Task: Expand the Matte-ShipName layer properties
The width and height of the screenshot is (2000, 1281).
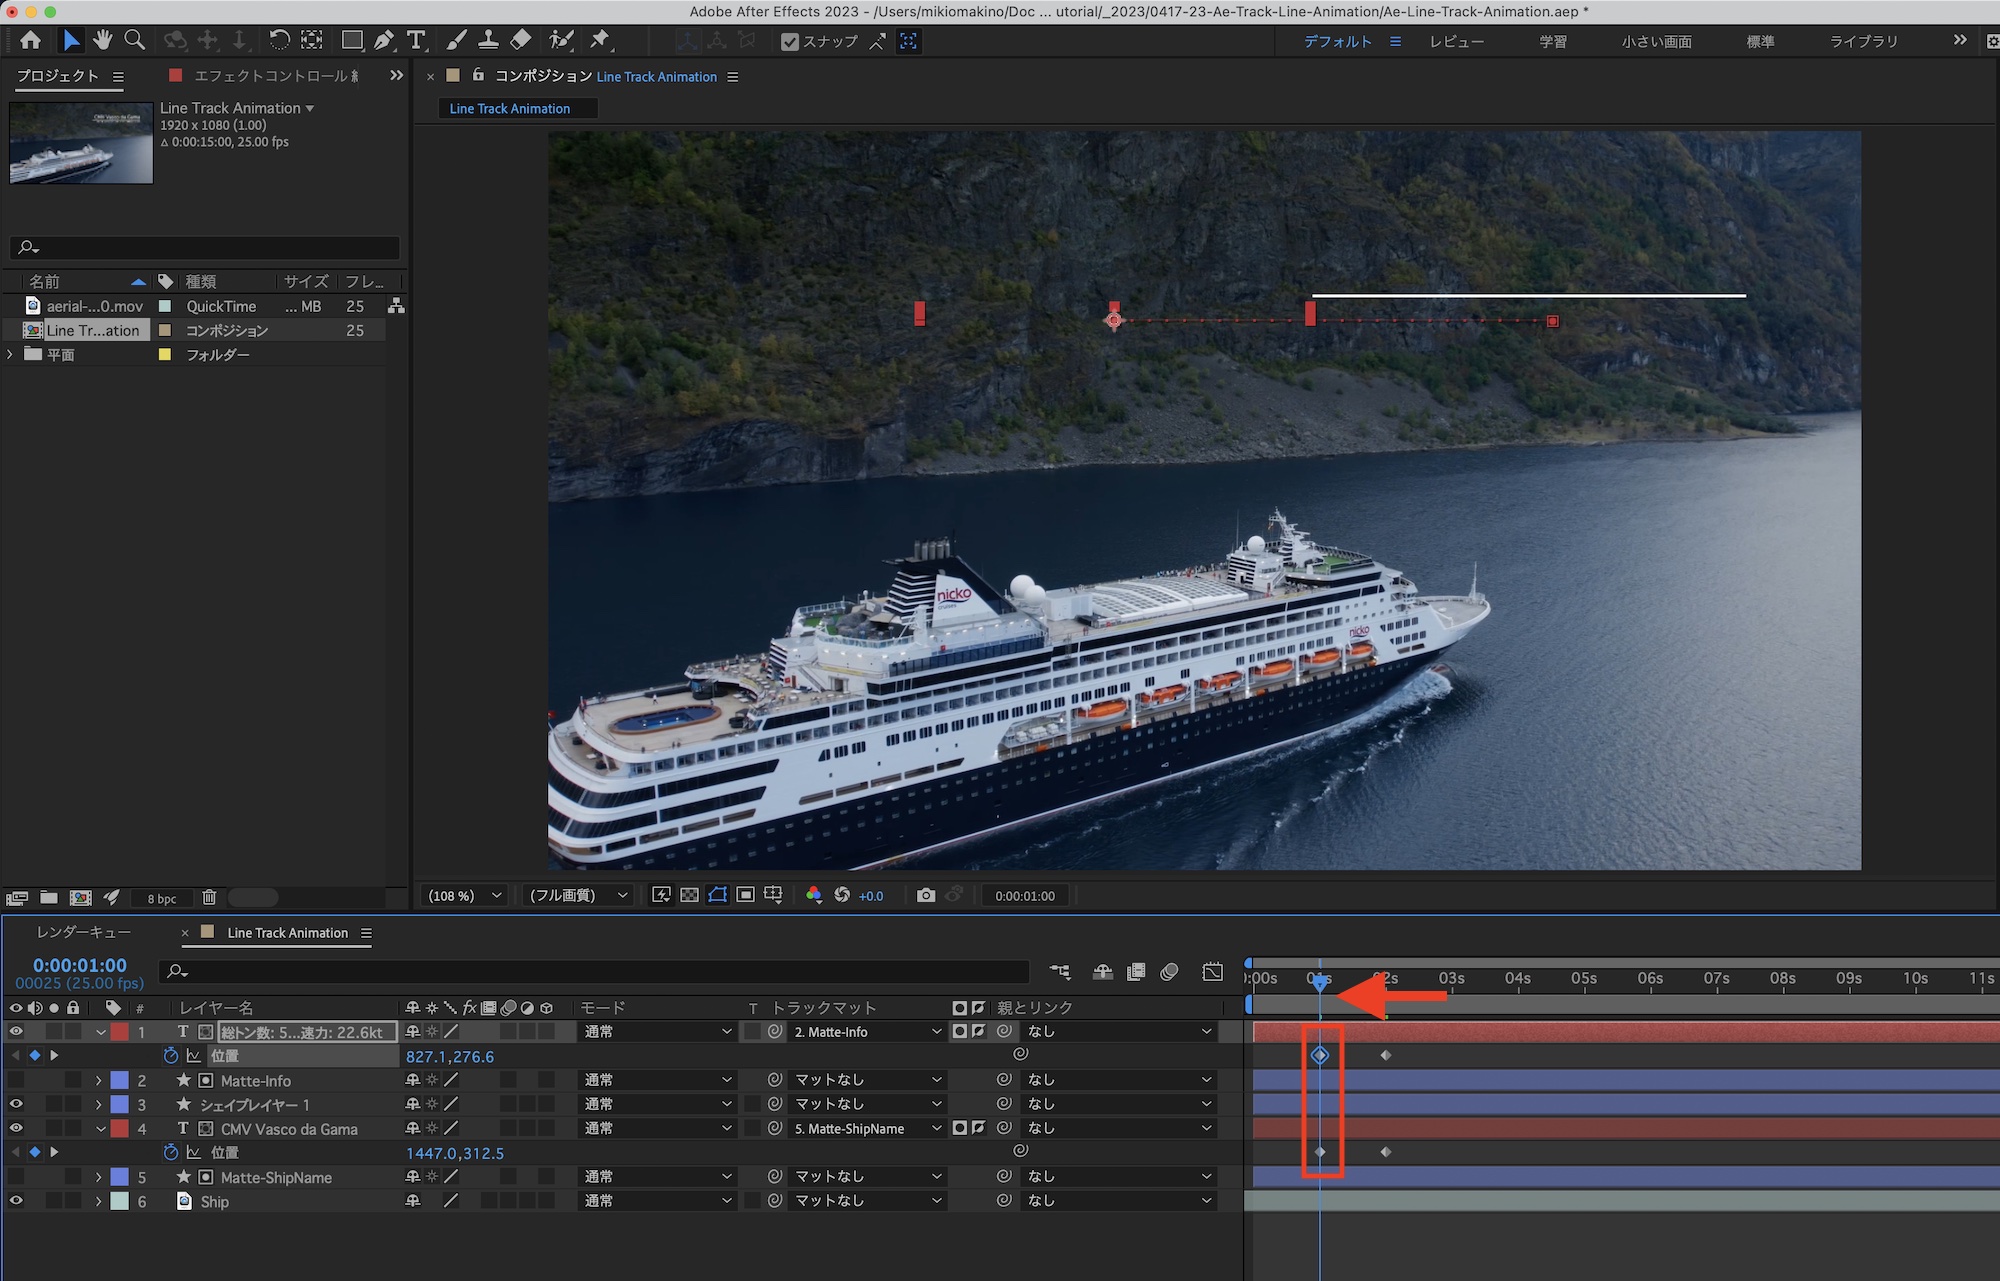Action: click(x=98, y=1177)
